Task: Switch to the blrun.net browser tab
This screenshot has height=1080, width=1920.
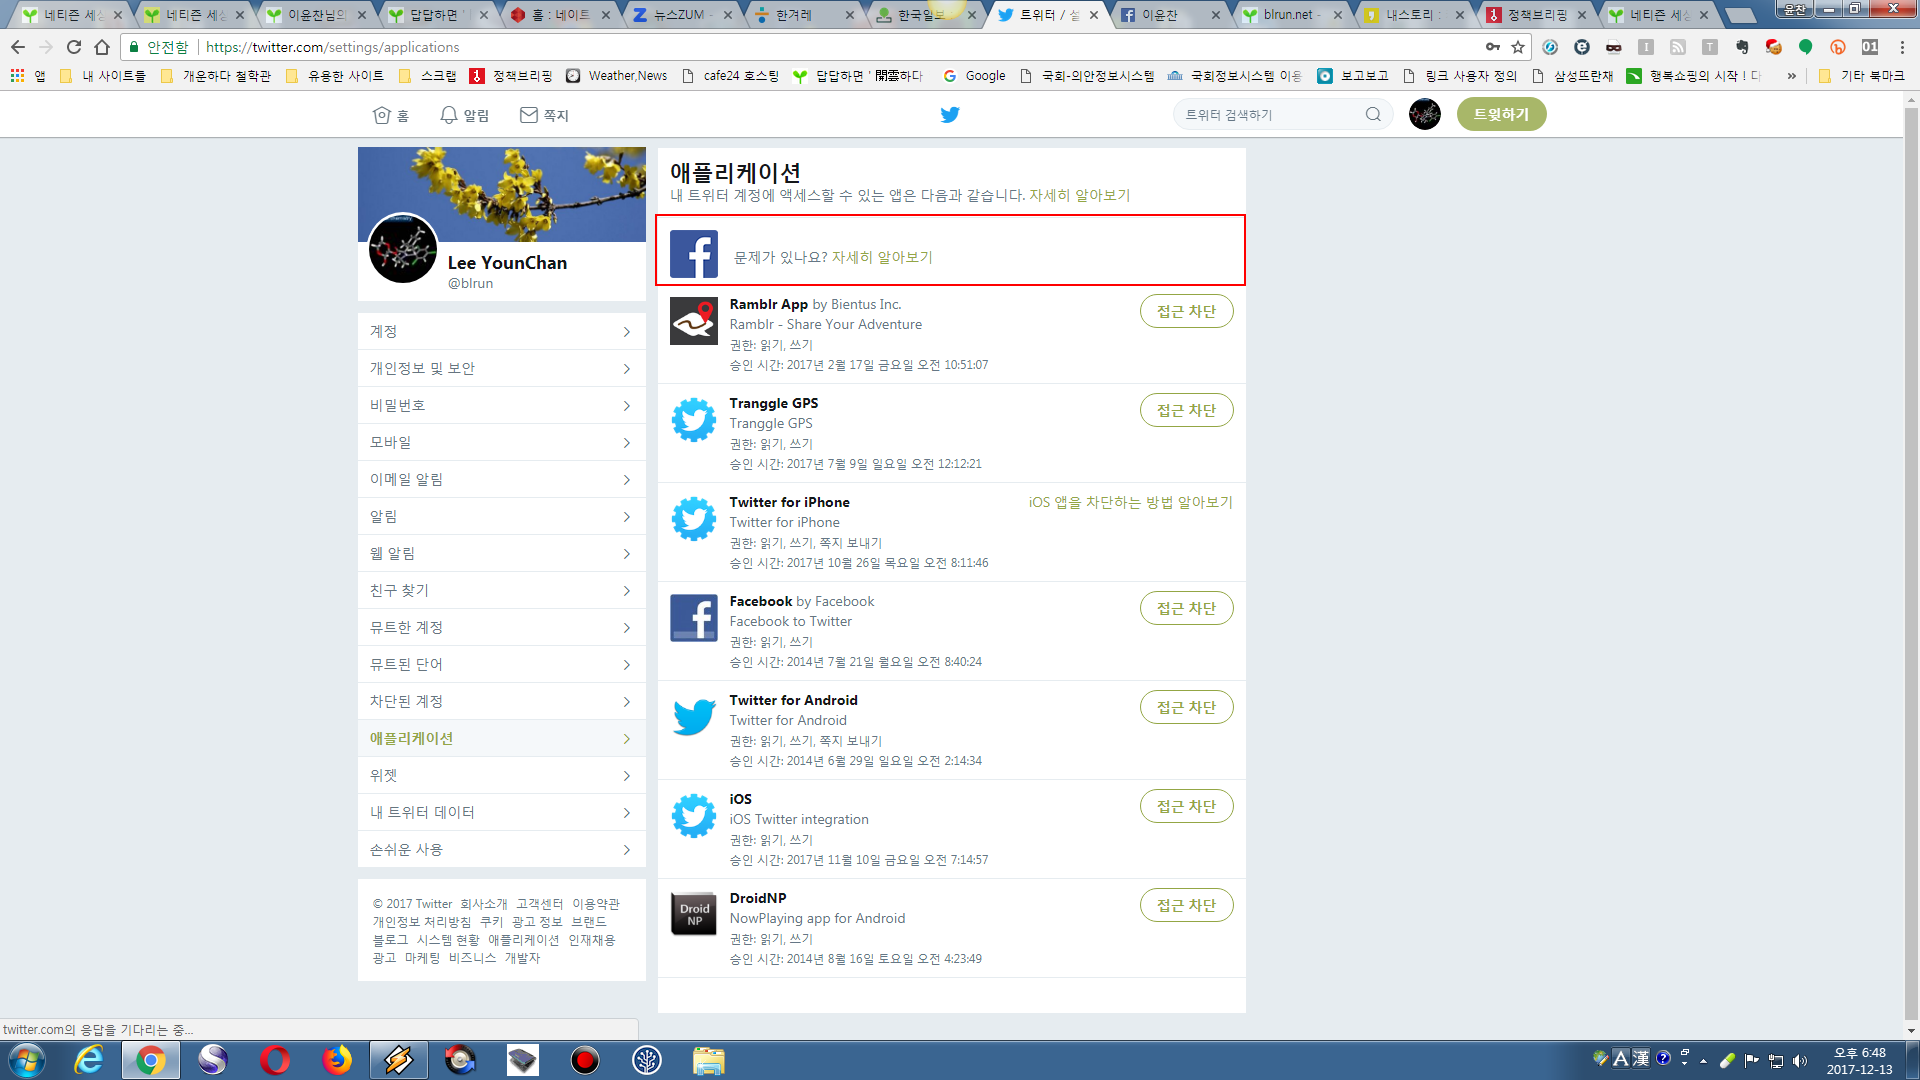Action: pyautogui.click(x=1290, y=14)
